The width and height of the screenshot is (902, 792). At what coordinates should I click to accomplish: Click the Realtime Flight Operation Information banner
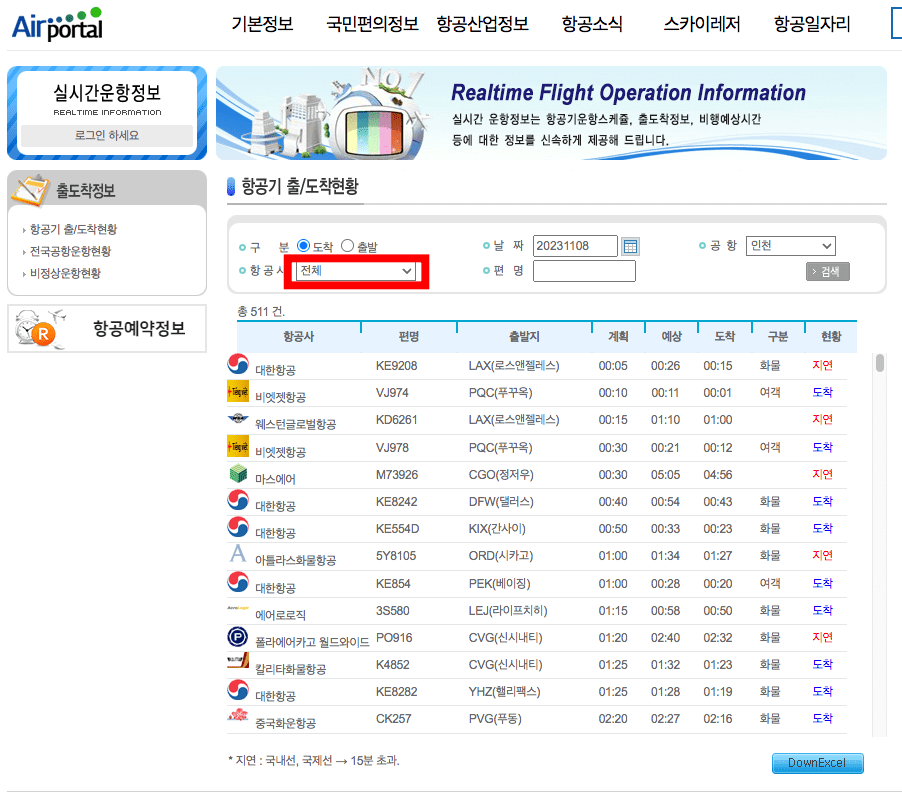[x=551, y=113]
